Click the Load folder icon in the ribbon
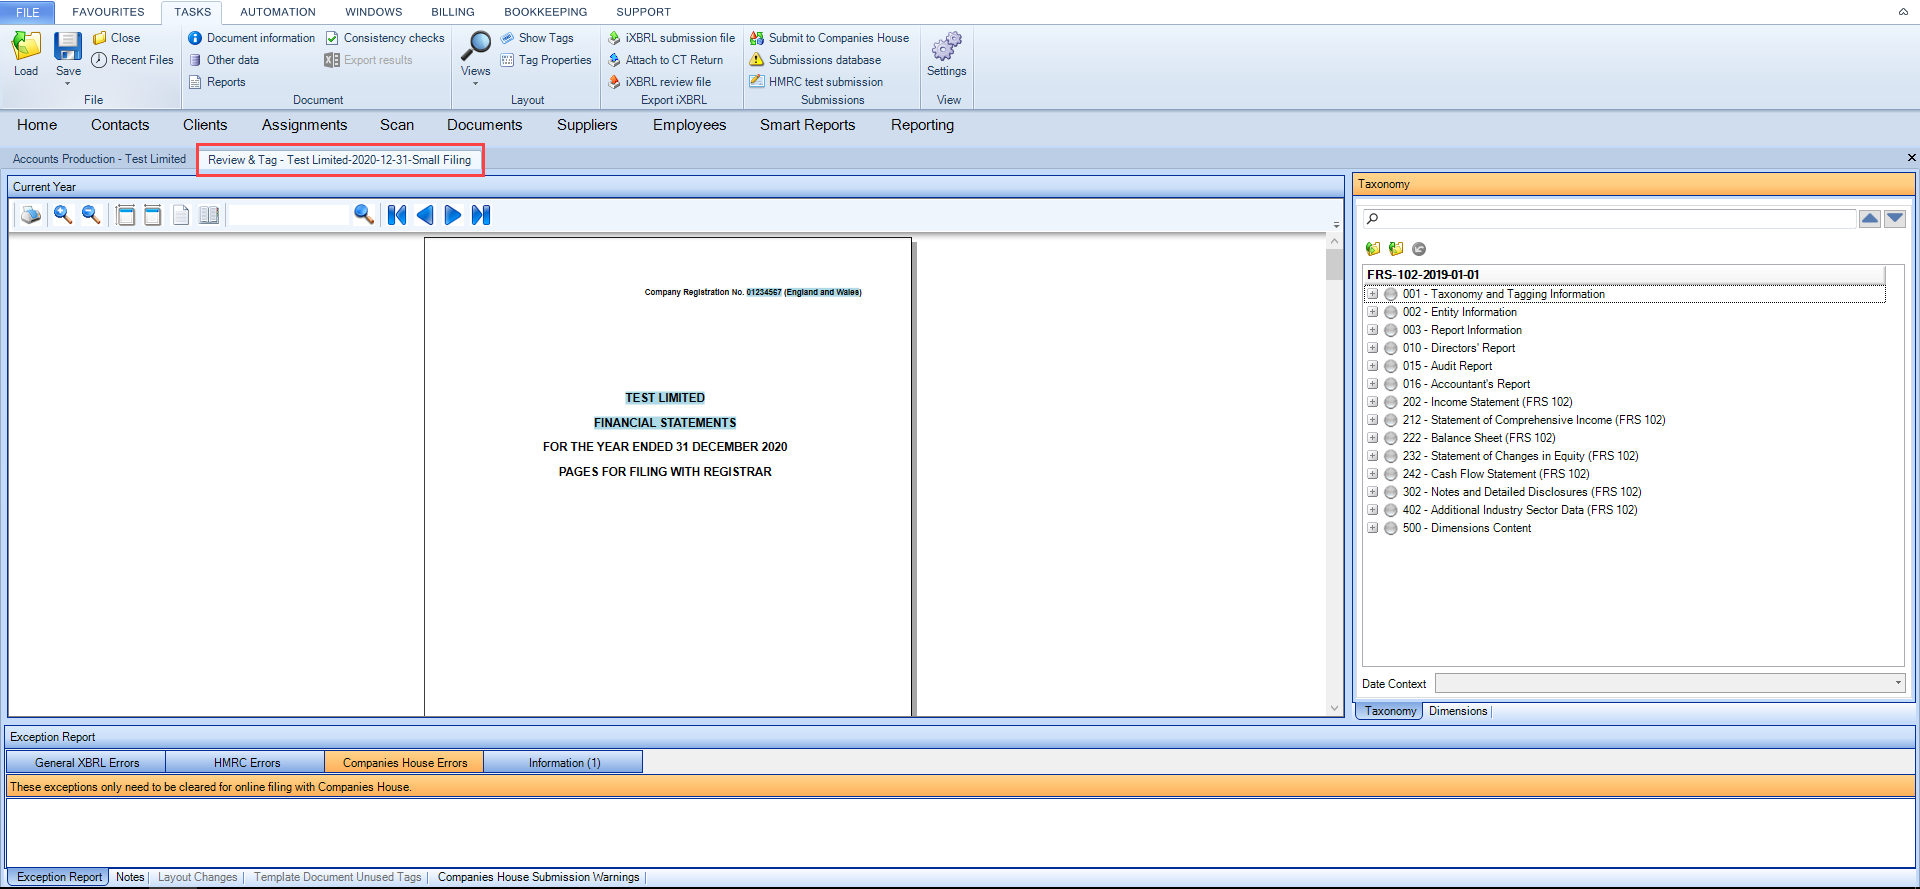This screenshot has height=889, width=1920. pos(26,47)
